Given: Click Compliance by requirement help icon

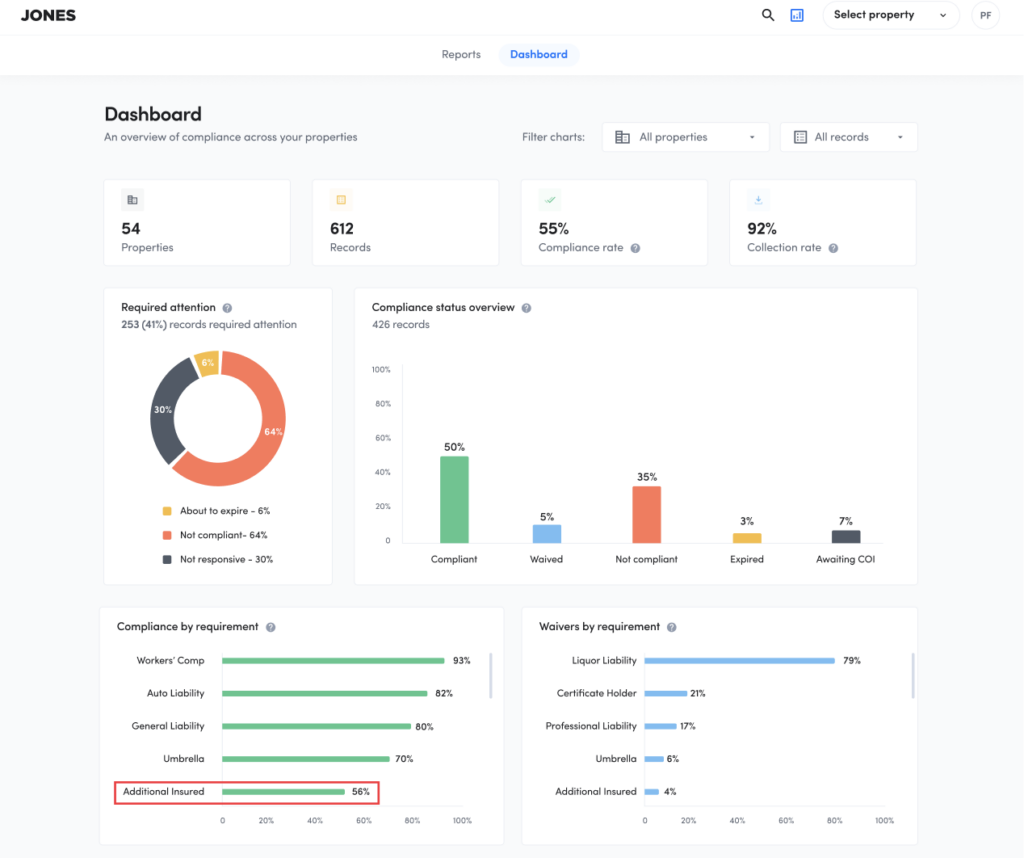Looking at the screenshot, I should tap(270, 627).
